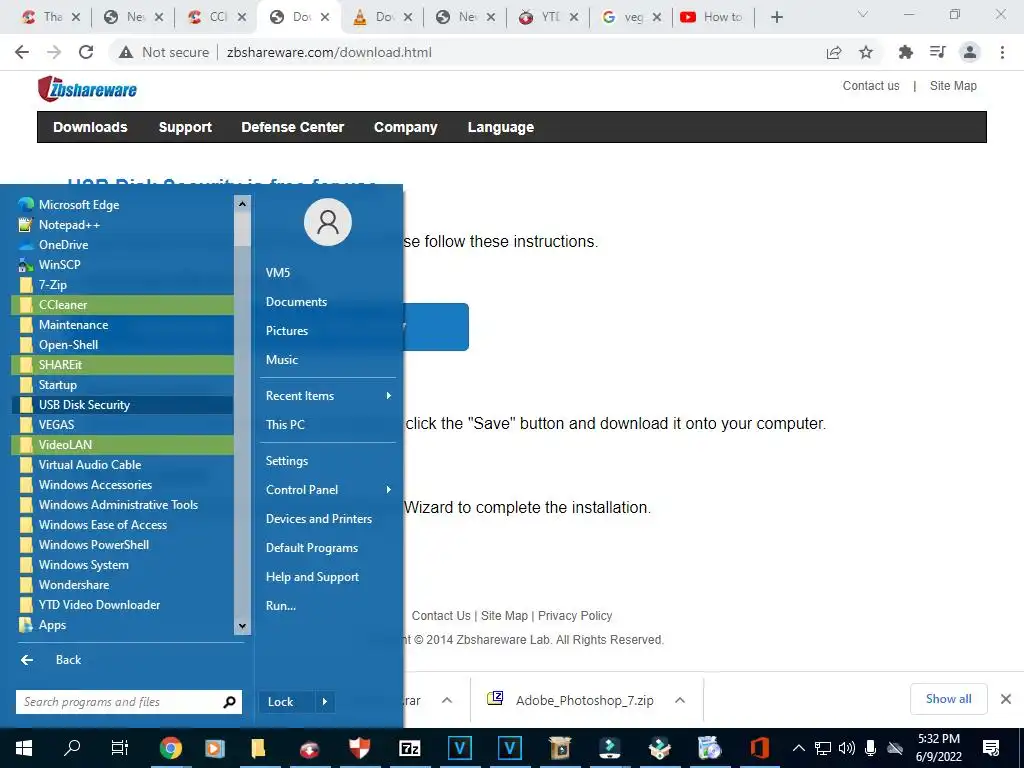This screenshot has height=768, width=1024.
Task: Expand the CCleaner program folder
Action: pyautogui.click(x=122, y=305)
